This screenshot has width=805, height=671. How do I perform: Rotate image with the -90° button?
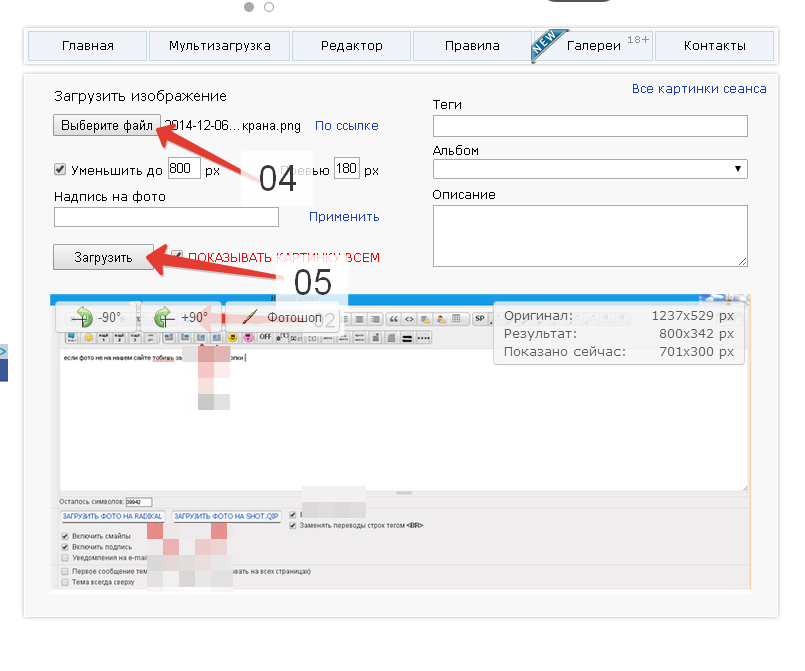[x=97, y=317]
